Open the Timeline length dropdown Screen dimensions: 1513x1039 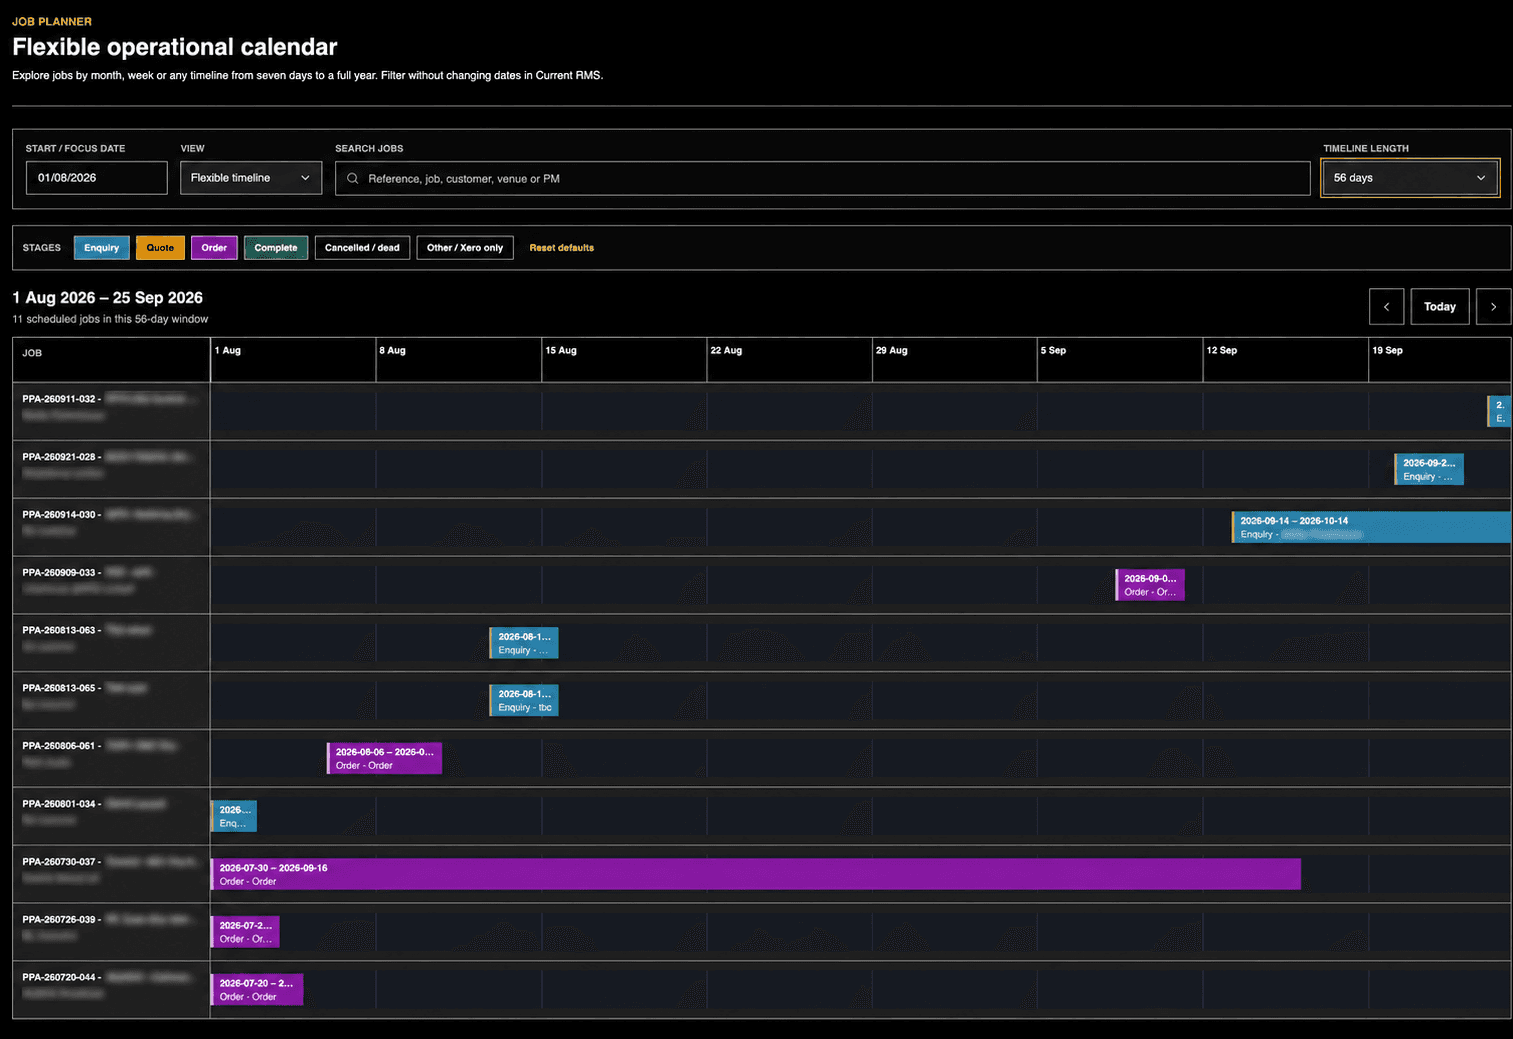tap(1410, 178)
